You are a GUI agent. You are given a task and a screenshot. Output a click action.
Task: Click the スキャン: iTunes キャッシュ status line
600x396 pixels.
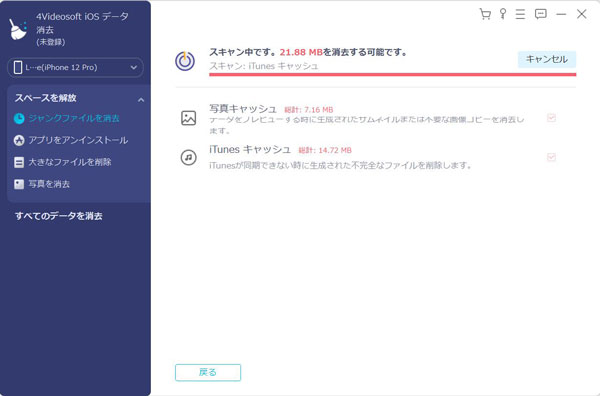tap(264, 66)
